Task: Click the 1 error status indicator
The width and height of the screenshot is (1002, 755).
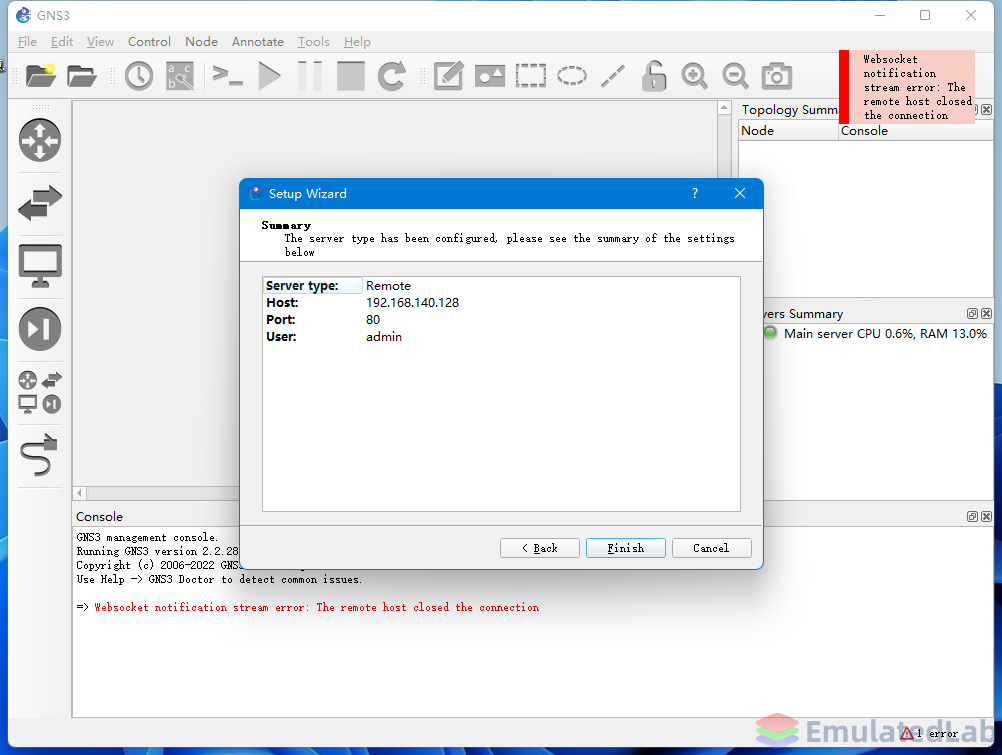Action: click(x=929, y=733)
